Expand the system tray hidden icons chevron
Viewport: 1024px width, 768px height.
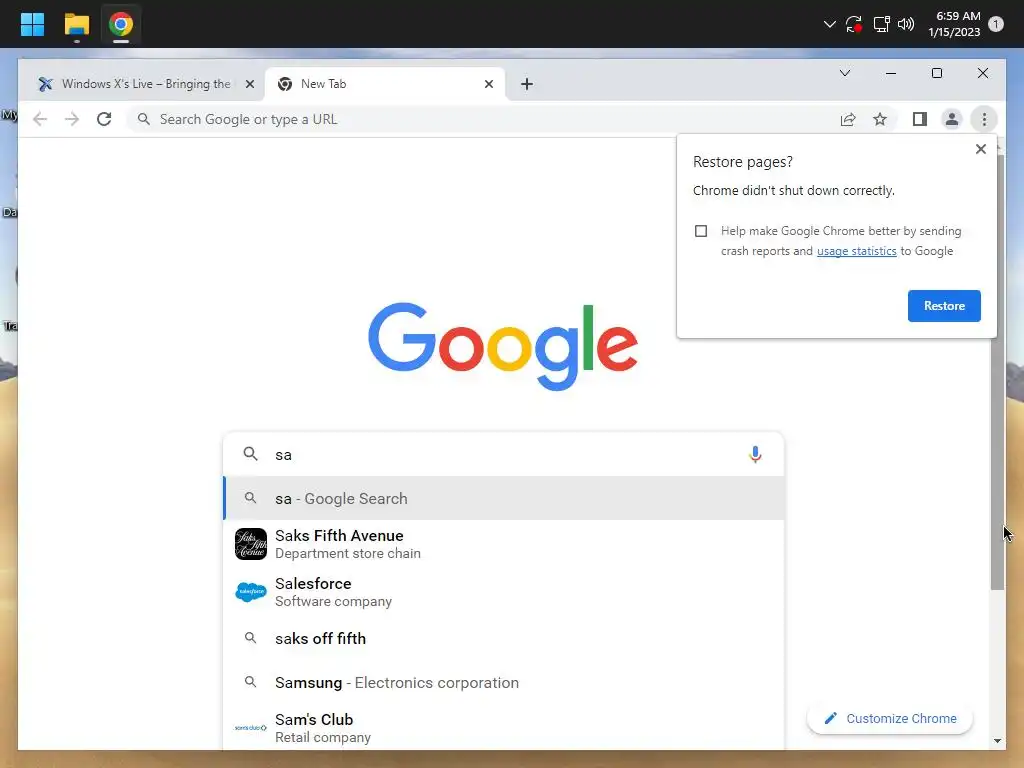tap(829, 24)
